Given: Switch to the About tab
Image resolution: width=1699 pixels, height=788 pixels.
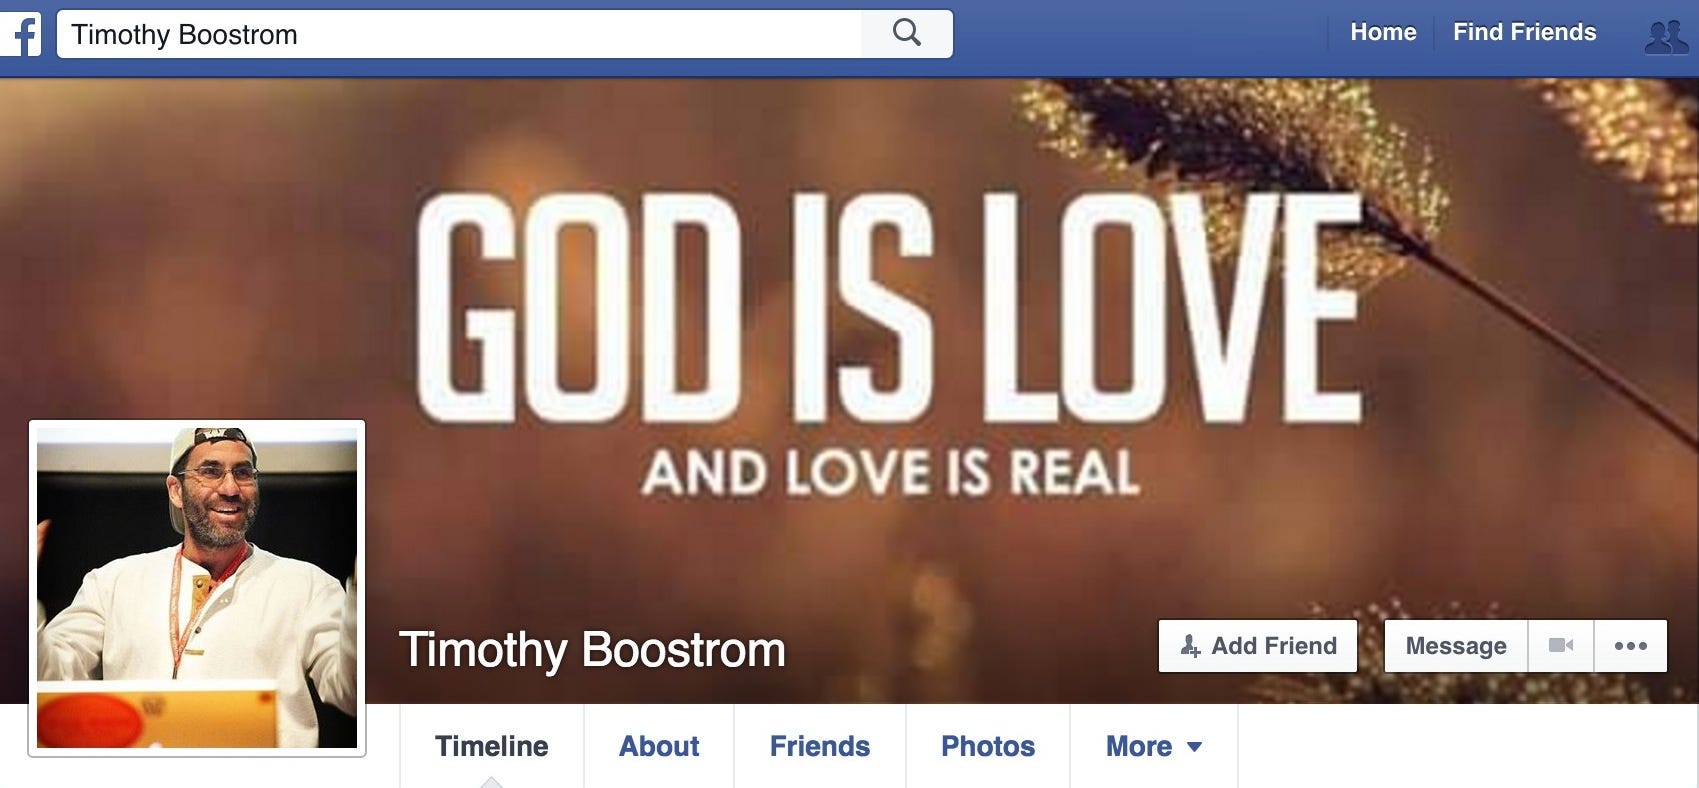Looking at the screenshot, I should (x=659, y=746).
